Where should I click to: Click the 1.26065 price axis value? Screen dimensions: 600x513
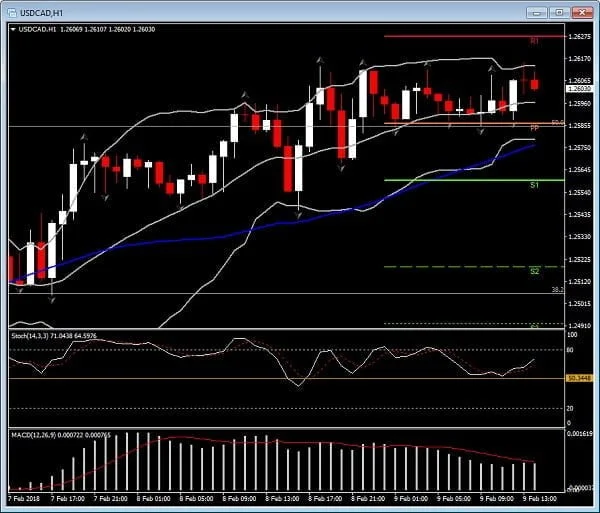pos(580,81)
